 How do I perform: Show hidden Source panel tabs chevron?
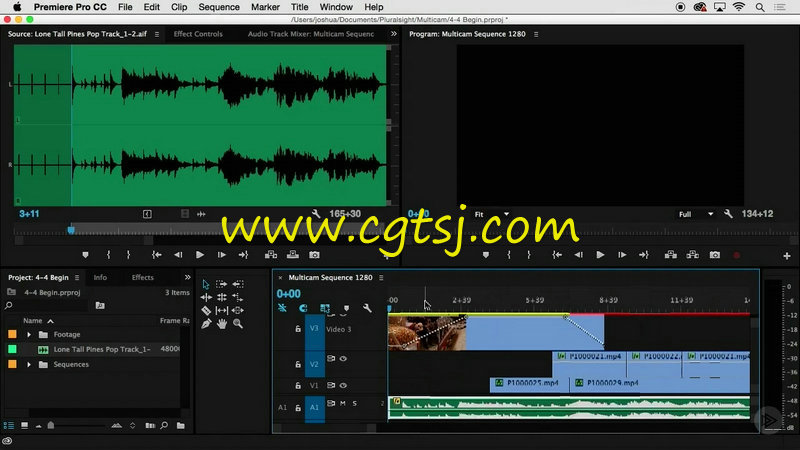[394, 34]
